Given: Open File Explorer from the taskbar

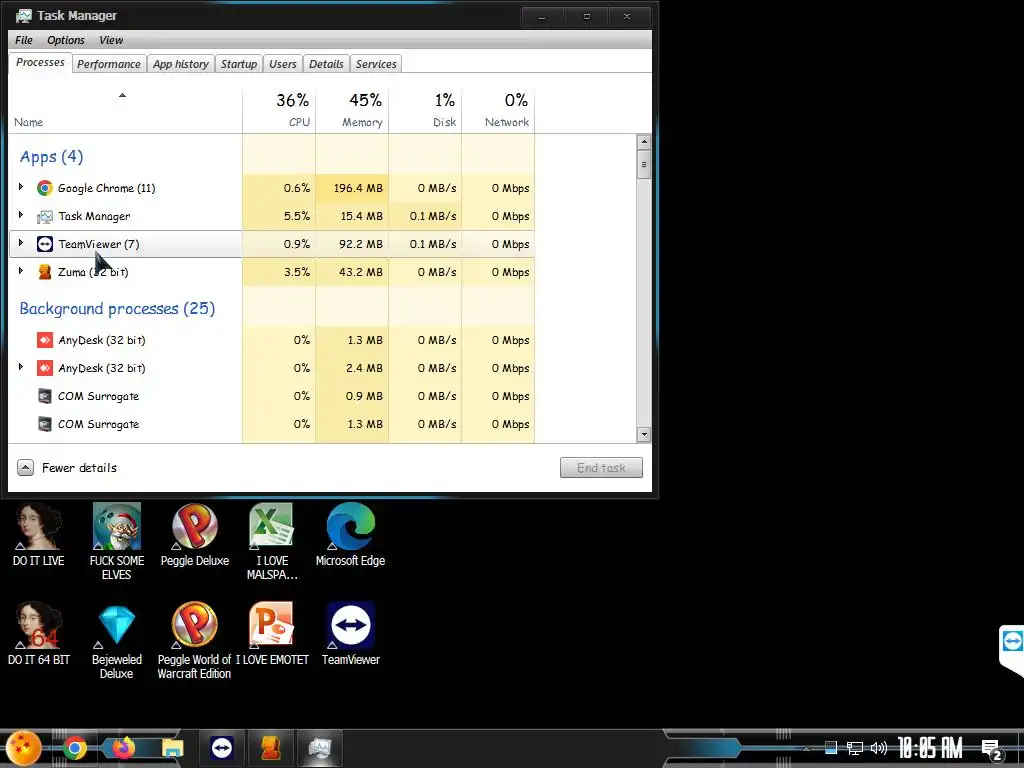Looking at the screenshot, I should [x=172, y=748].
